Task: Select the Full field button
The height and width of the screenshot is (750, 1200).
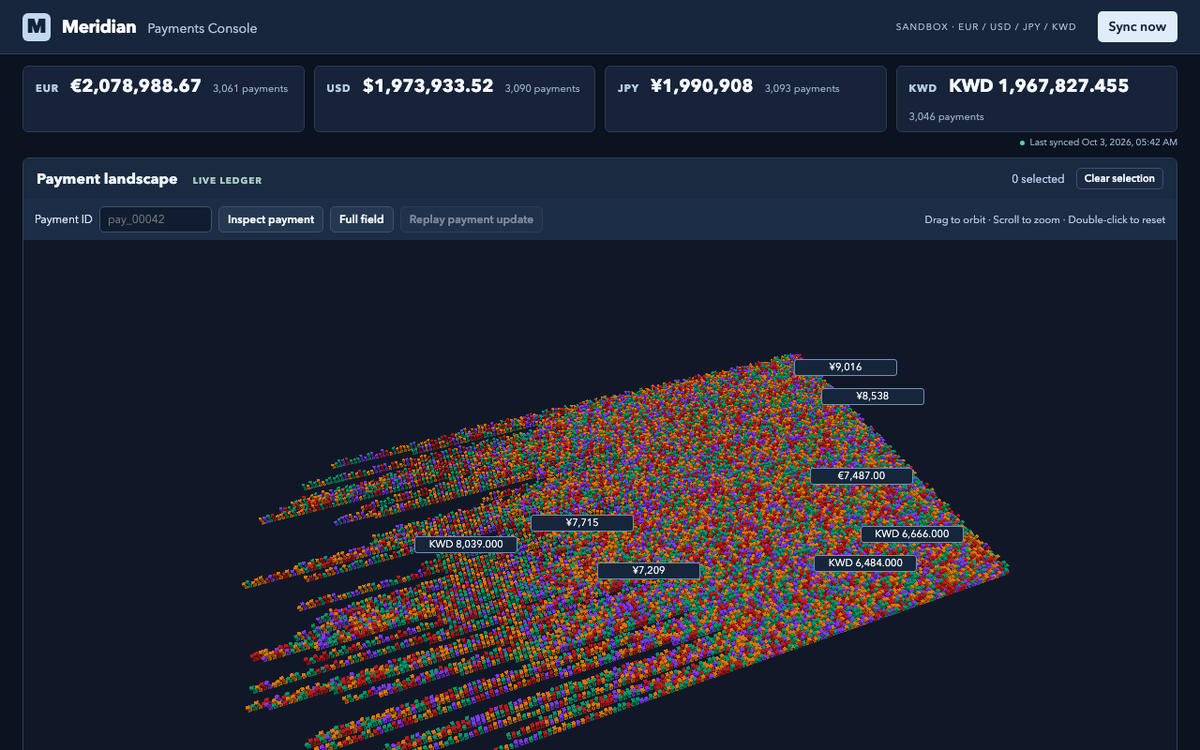Action: click(x=361, y=219)
